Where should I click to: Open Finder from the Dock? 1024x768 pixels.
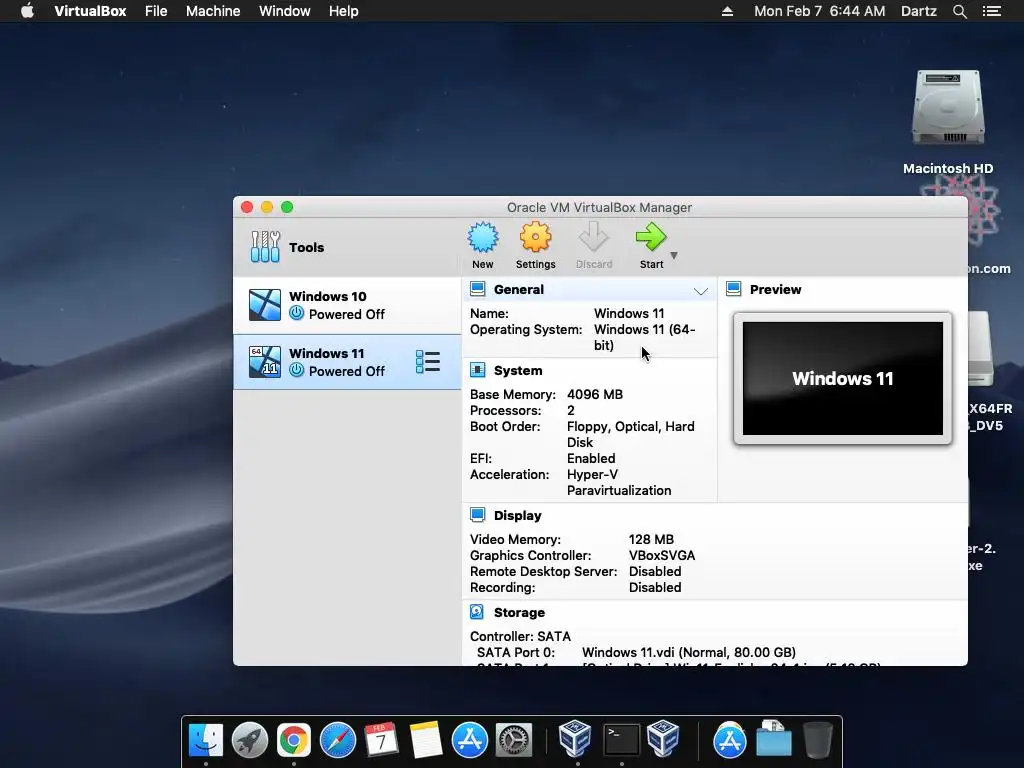[x=206, y=740]
